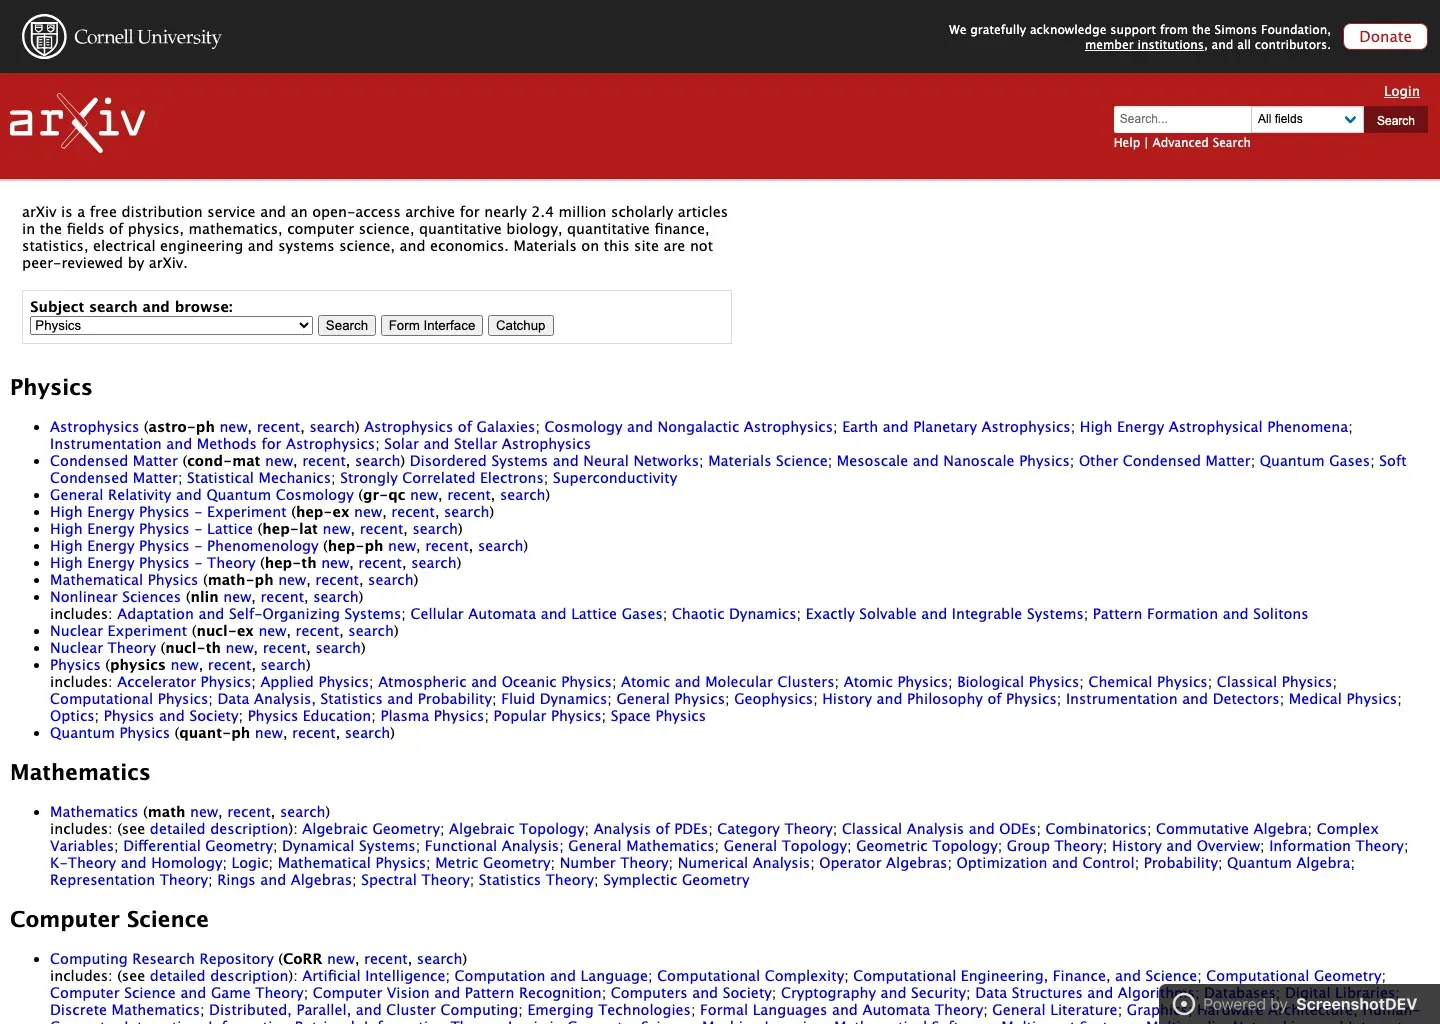
Task: Open the All fields dropdown
Action: [1307, 119]
